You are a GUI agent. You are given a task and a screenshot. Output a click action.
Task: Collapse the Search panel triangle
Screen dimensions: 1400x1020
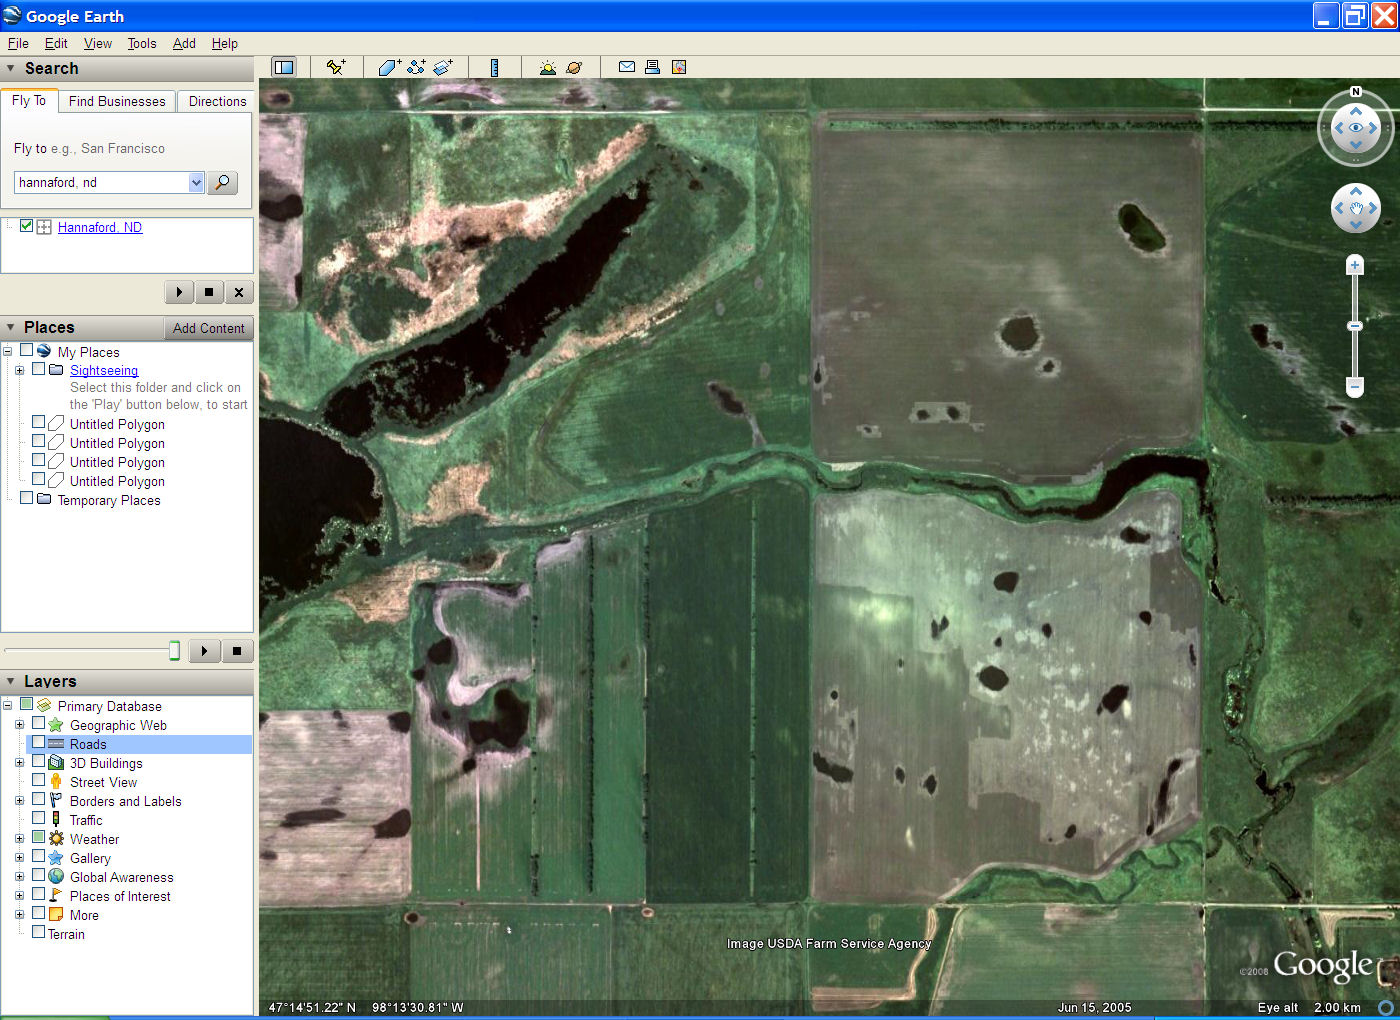pos(11,68)
